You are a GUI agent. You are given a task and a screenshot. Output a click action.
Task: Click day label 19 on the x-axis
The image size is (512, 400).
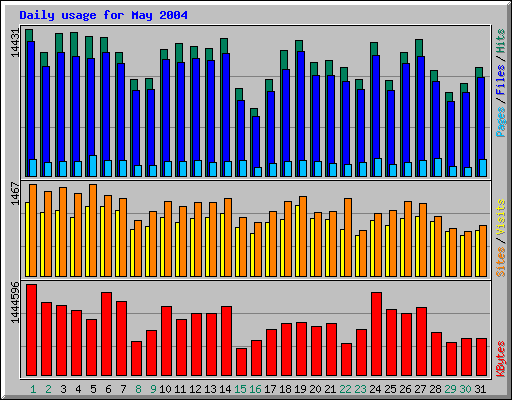pyautogui.click(x=300, y=389)
